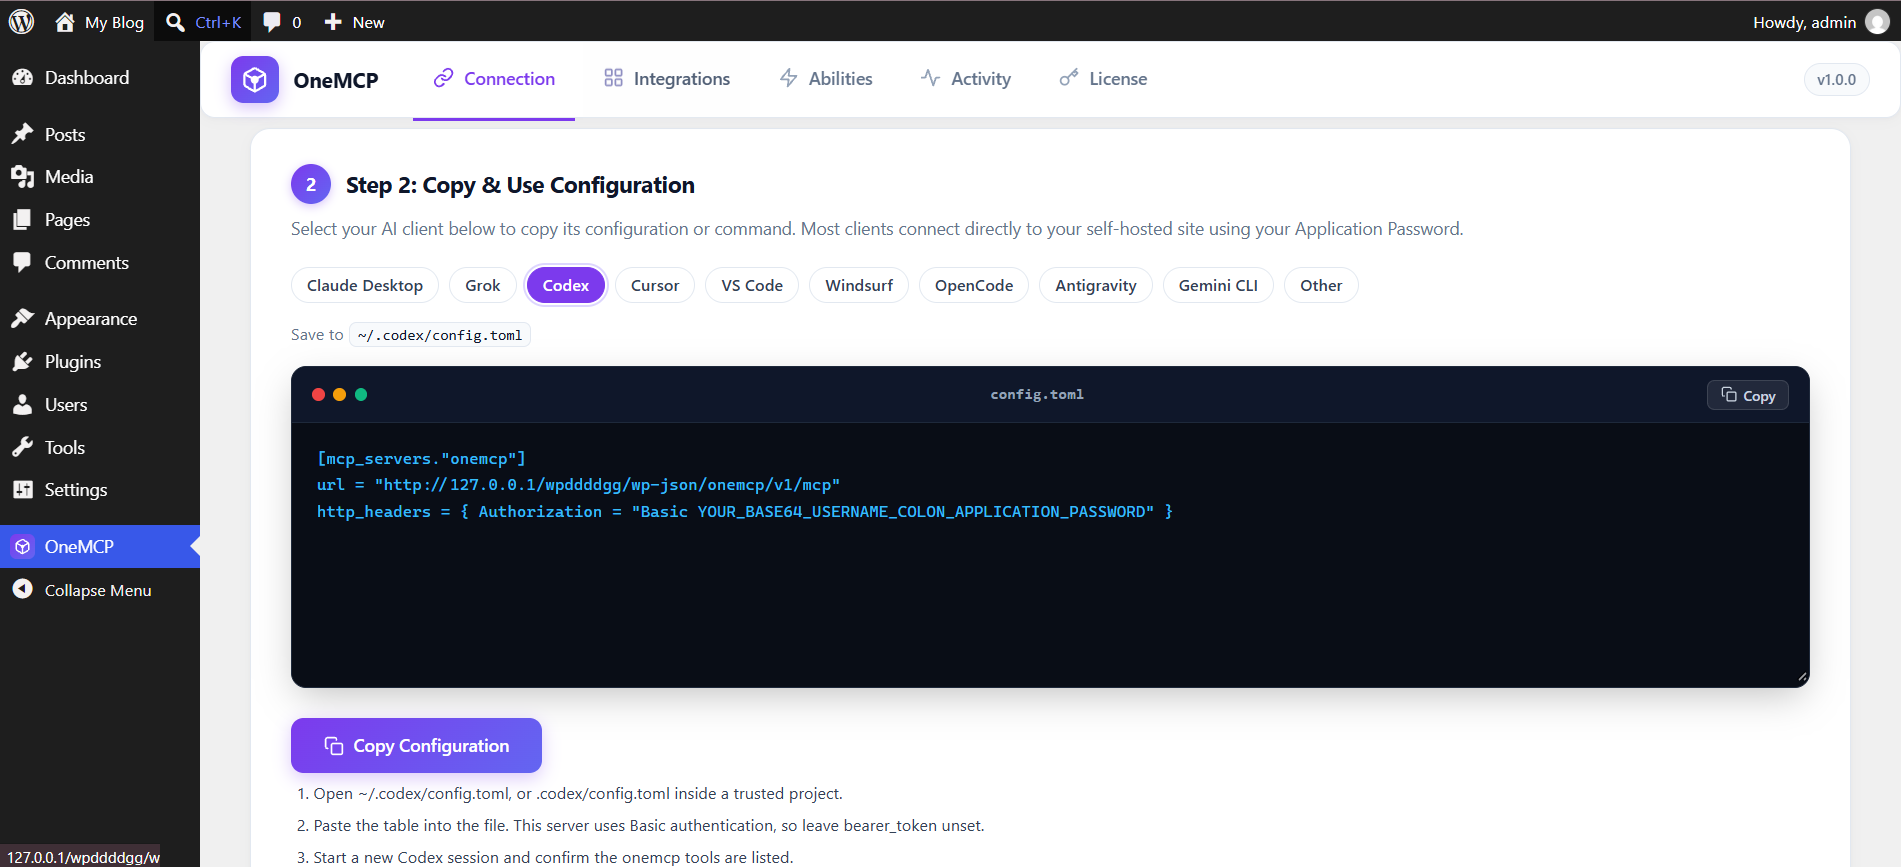Click the Media icon in sidebar
This screenshot has height=867, width=1901.
tap(22, 177)
